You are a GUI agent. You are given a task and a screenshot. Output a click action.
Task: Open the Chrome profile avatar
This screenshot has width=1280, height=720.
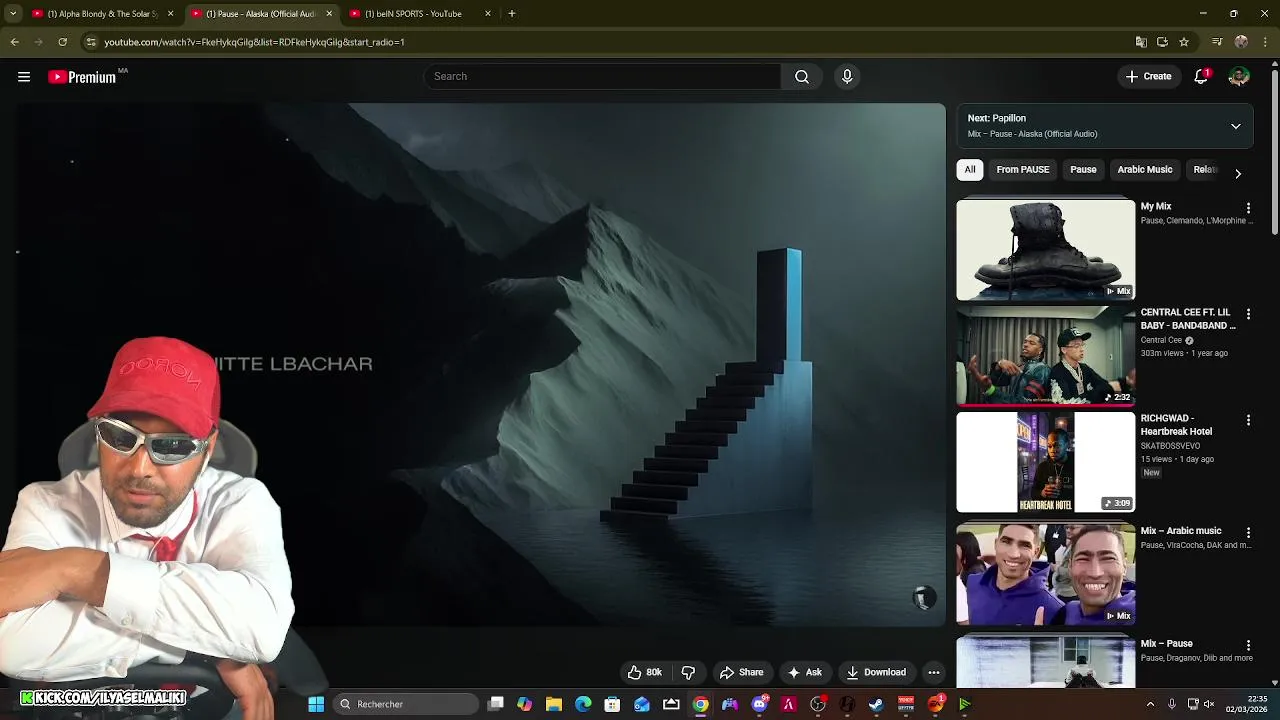tap(1241, 42)
